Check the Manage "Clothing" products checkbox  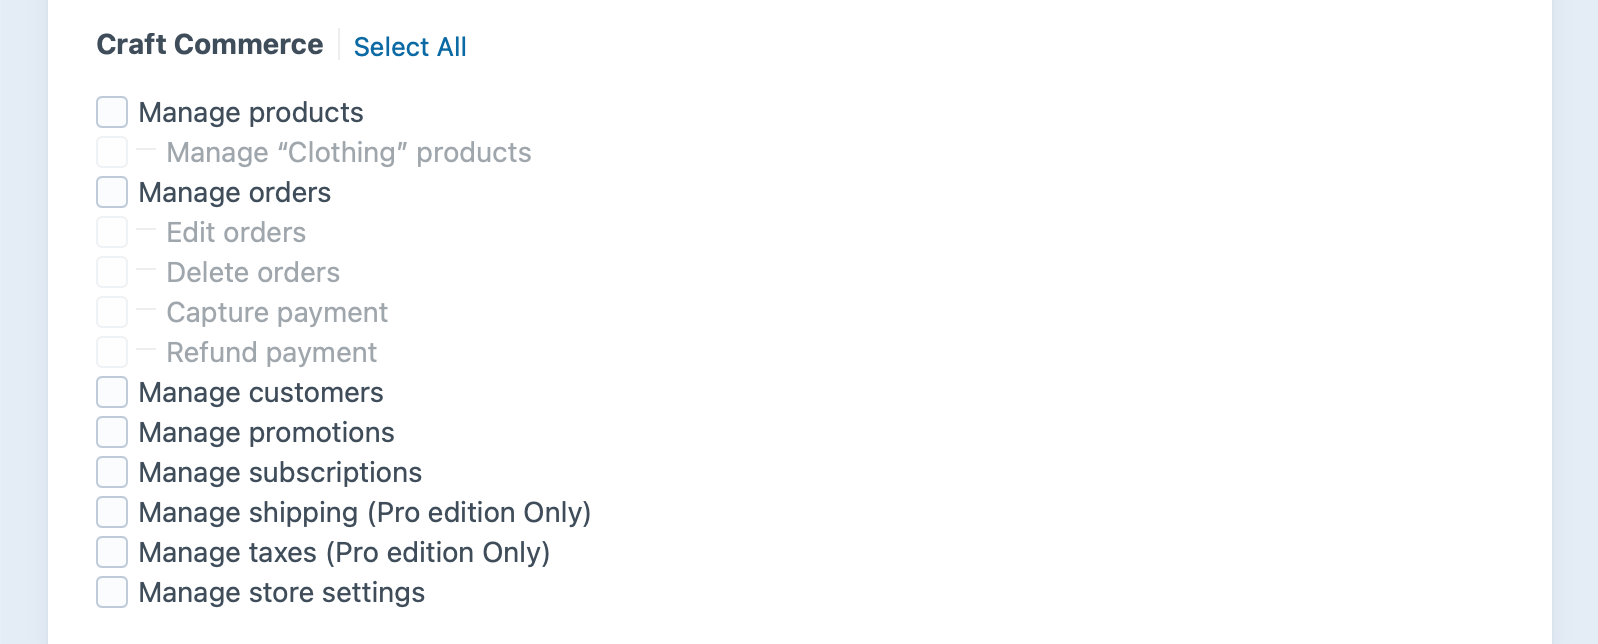(111, 152)
